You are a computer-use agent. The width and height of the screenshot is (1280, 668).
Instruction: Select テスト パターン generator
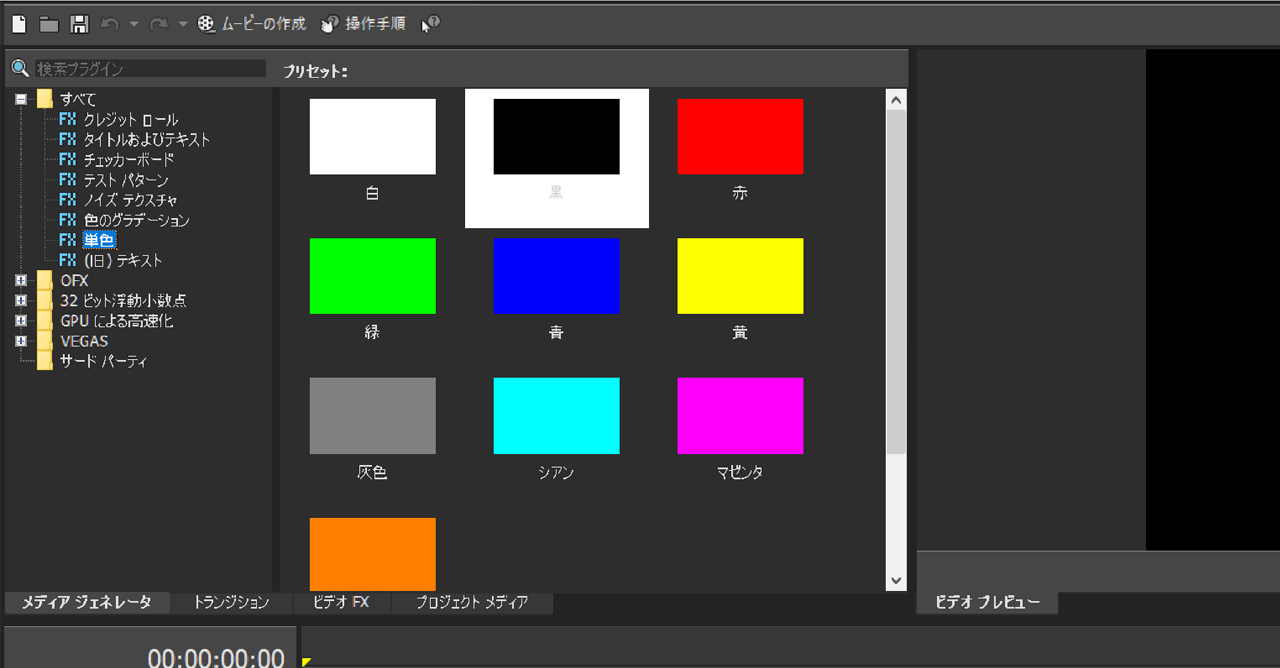point(125,180)
